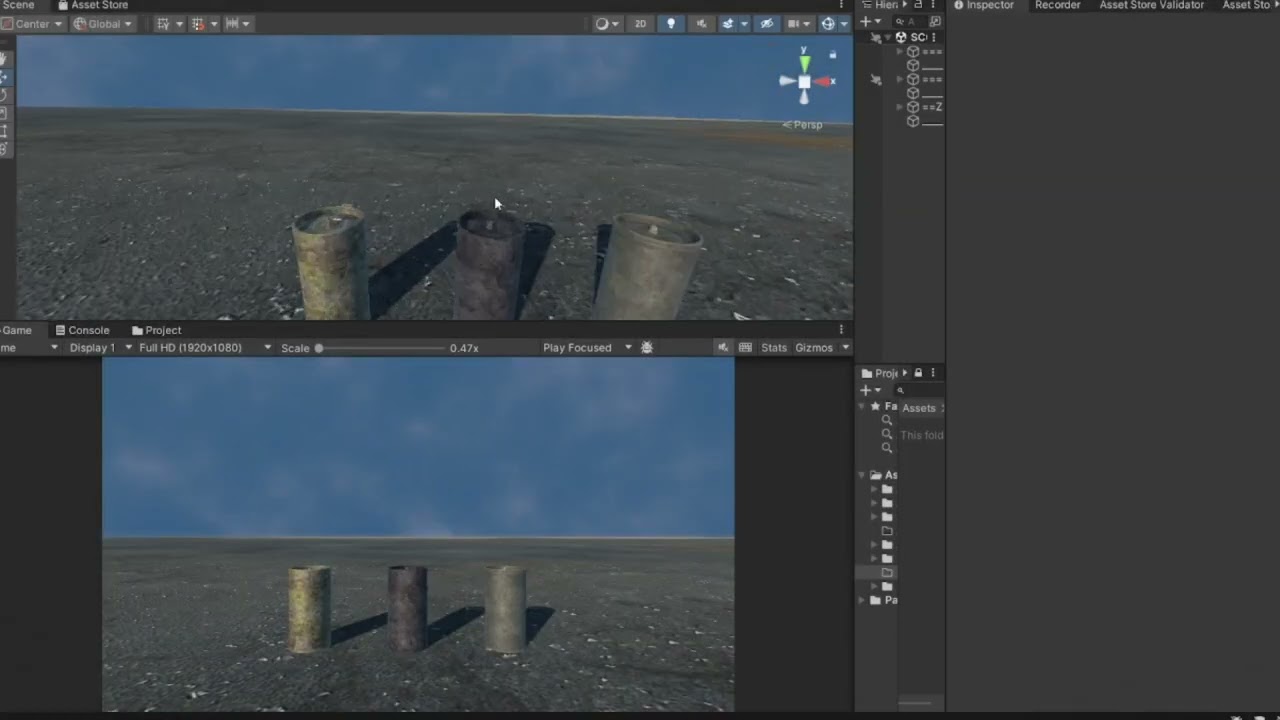Switch to the Inspector tab
Image resolution: width=1280 pixels, height=720 pixels.
point(983,5)
